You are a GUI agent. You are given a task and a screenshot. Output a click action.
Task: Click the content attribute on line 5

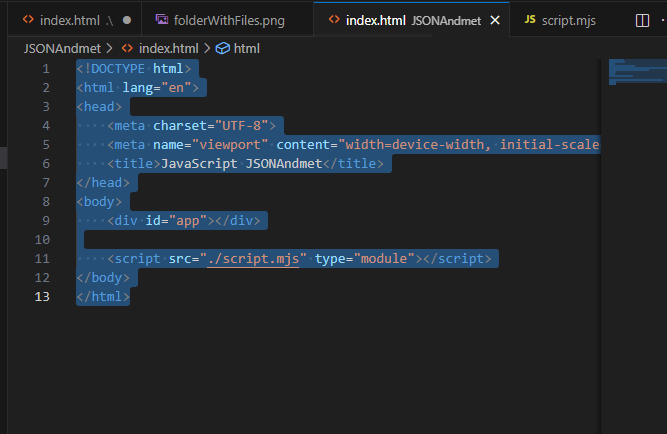[303, 145]
